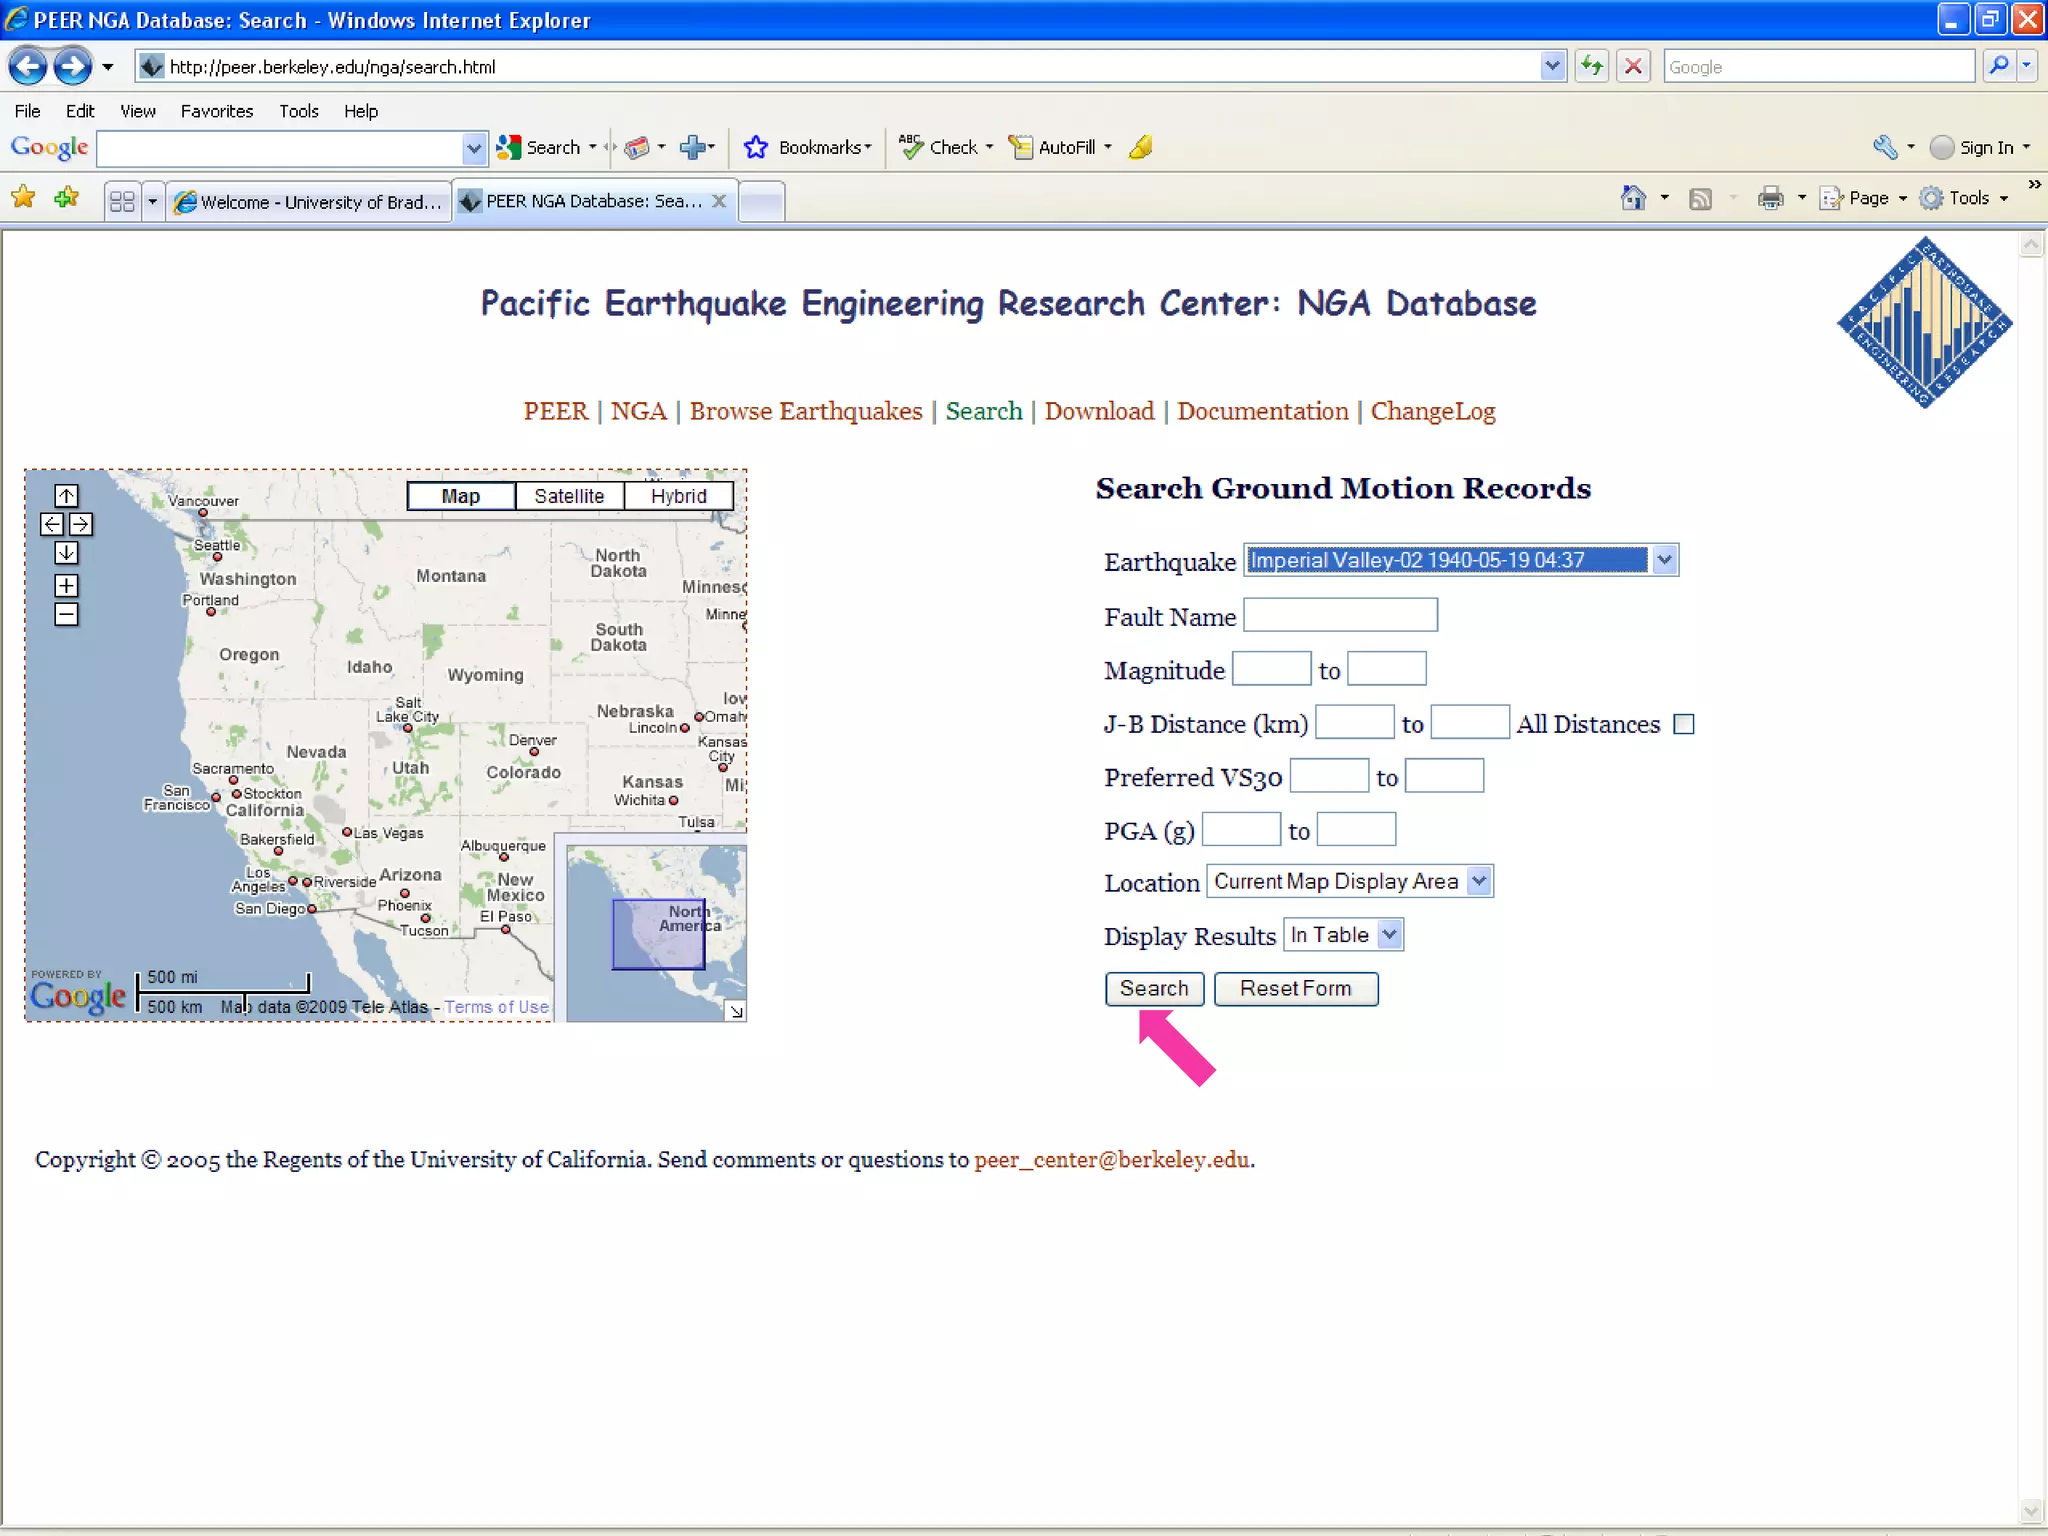Switch map to Satellite view

[569, 496]
